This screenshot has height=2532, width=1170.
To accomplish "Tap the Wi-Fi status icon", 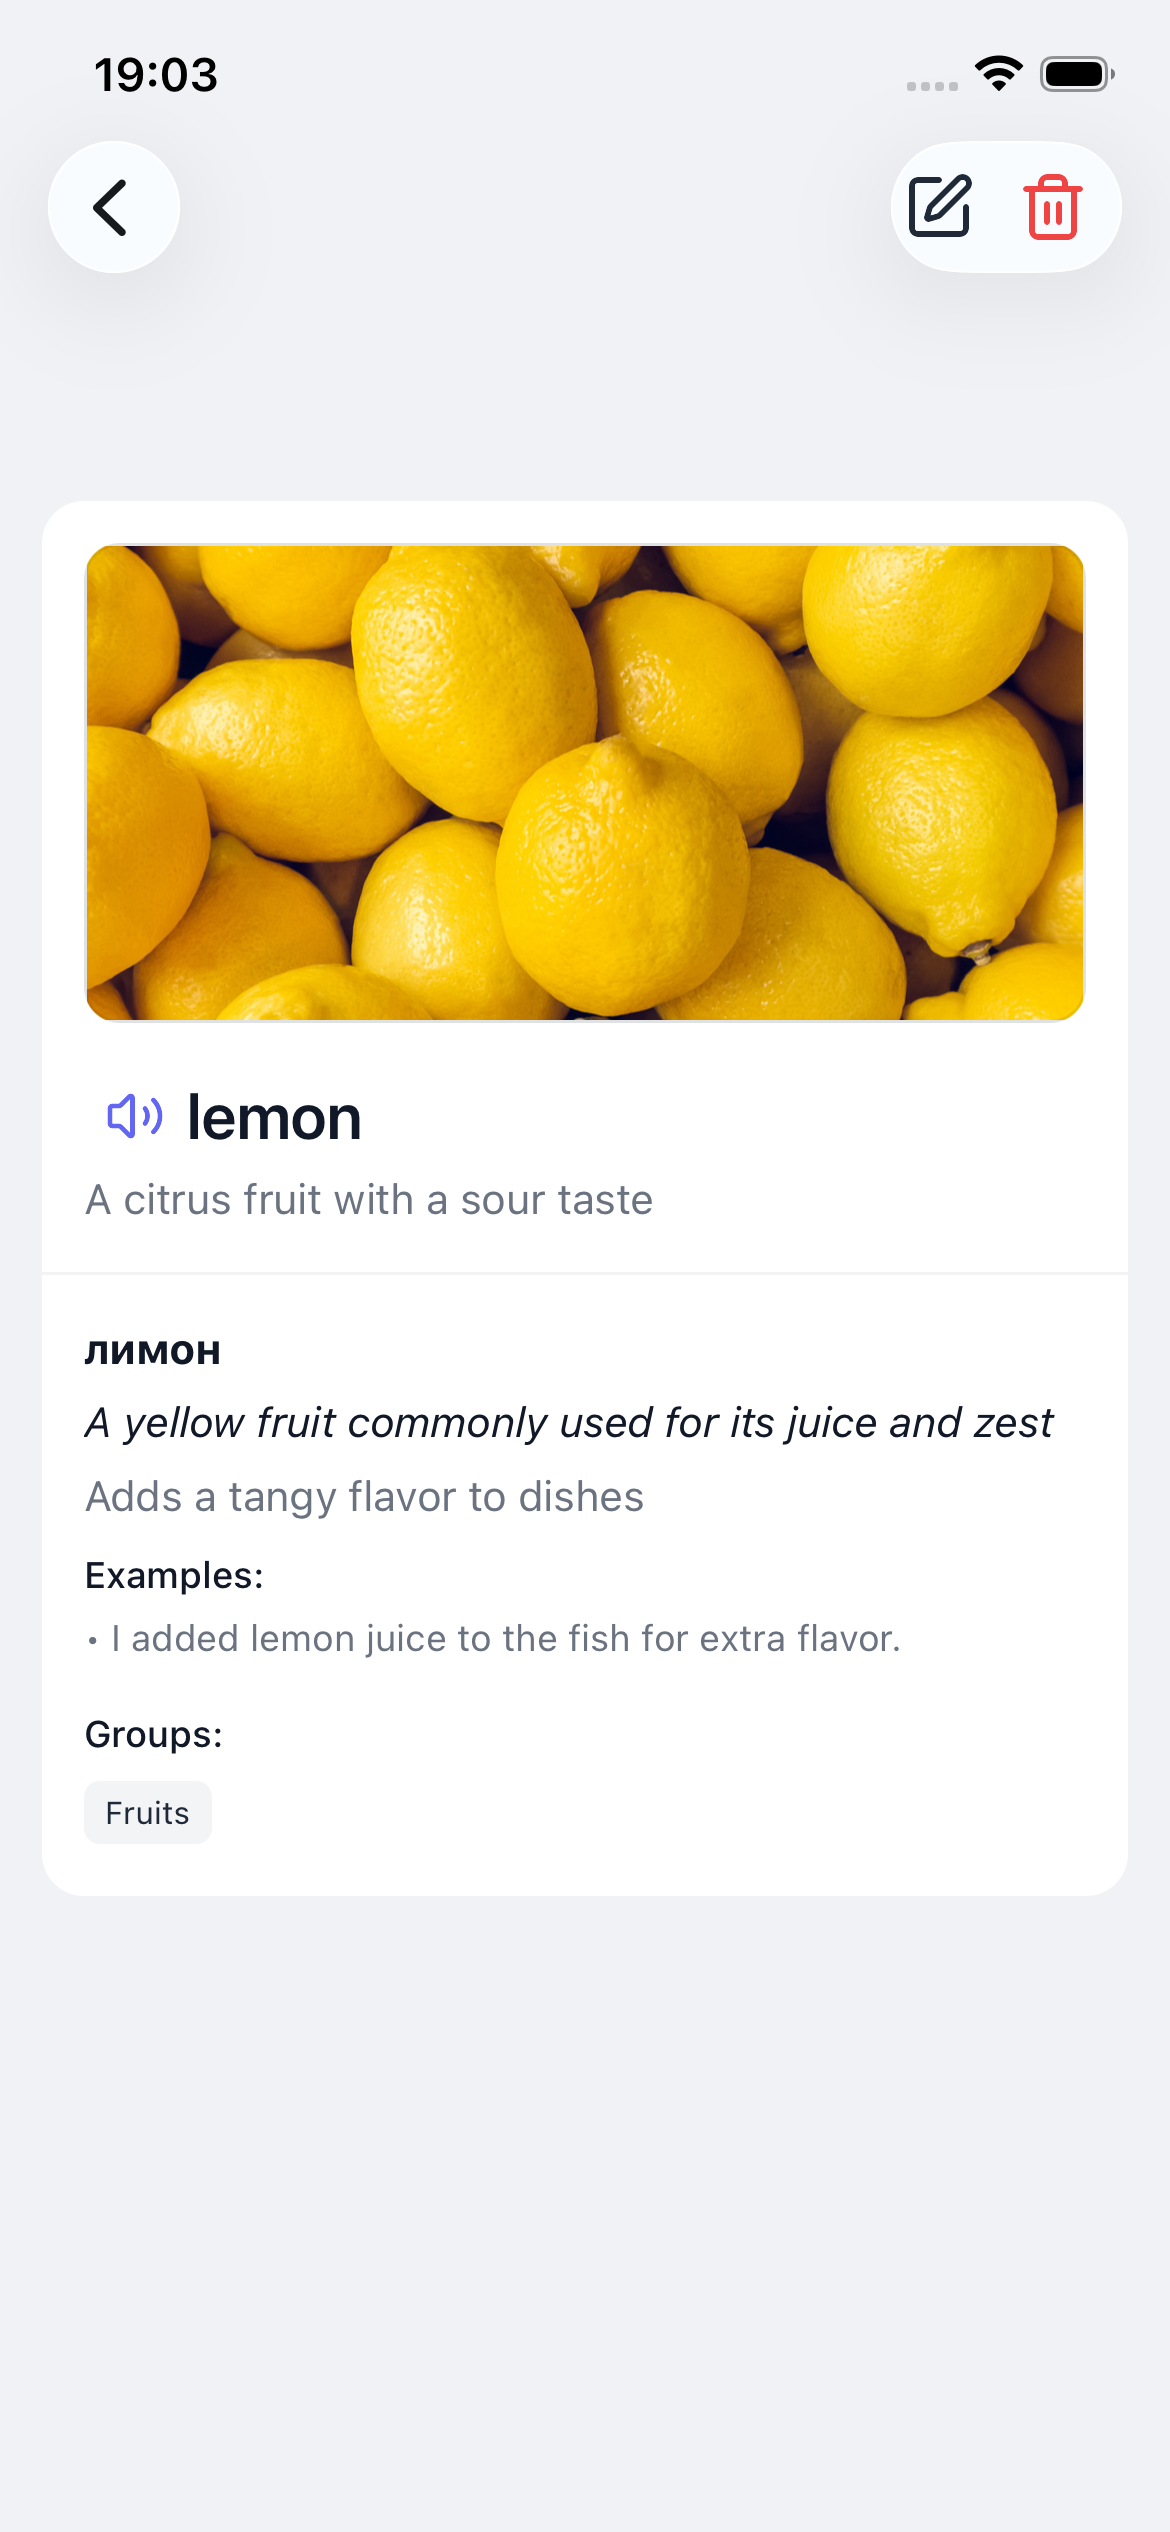I will 998,73.
